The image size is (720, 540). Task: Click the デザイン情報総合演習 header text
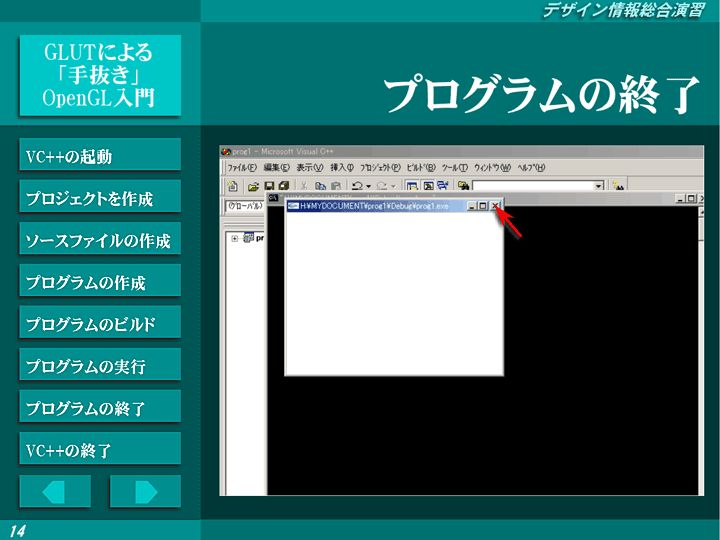623,10
